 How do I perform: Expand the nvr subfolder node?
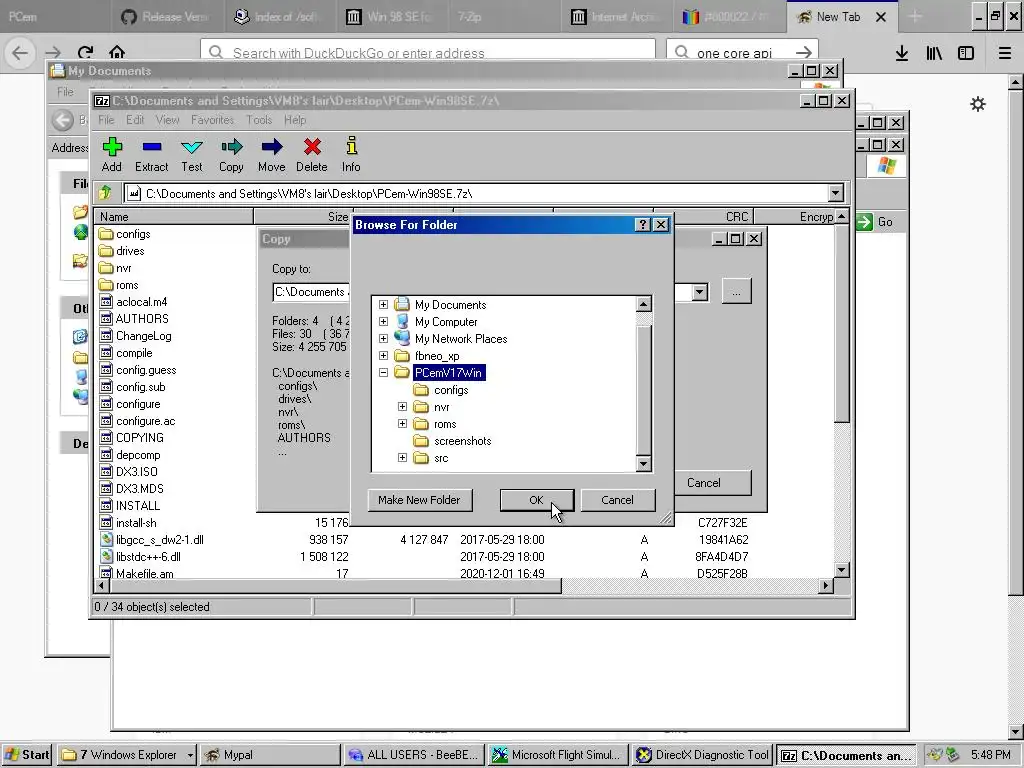coord(402,406)
